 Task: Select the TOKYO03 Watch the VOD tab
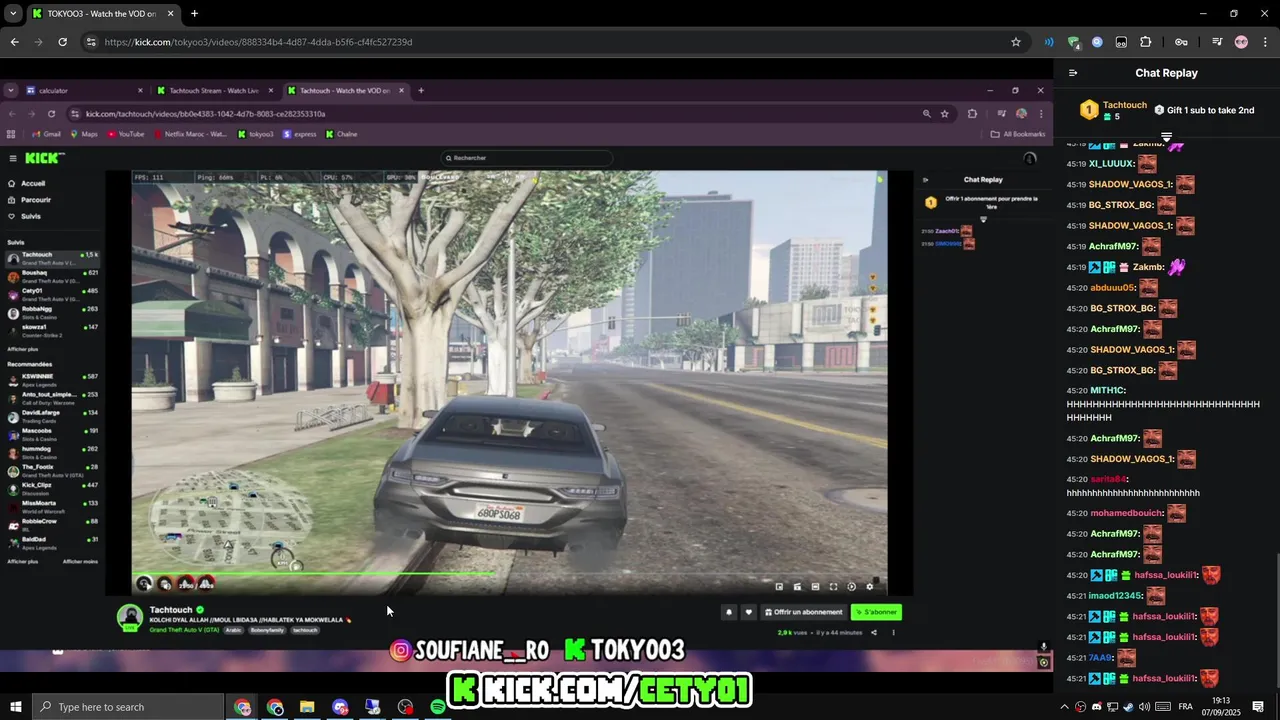(103, 14)
